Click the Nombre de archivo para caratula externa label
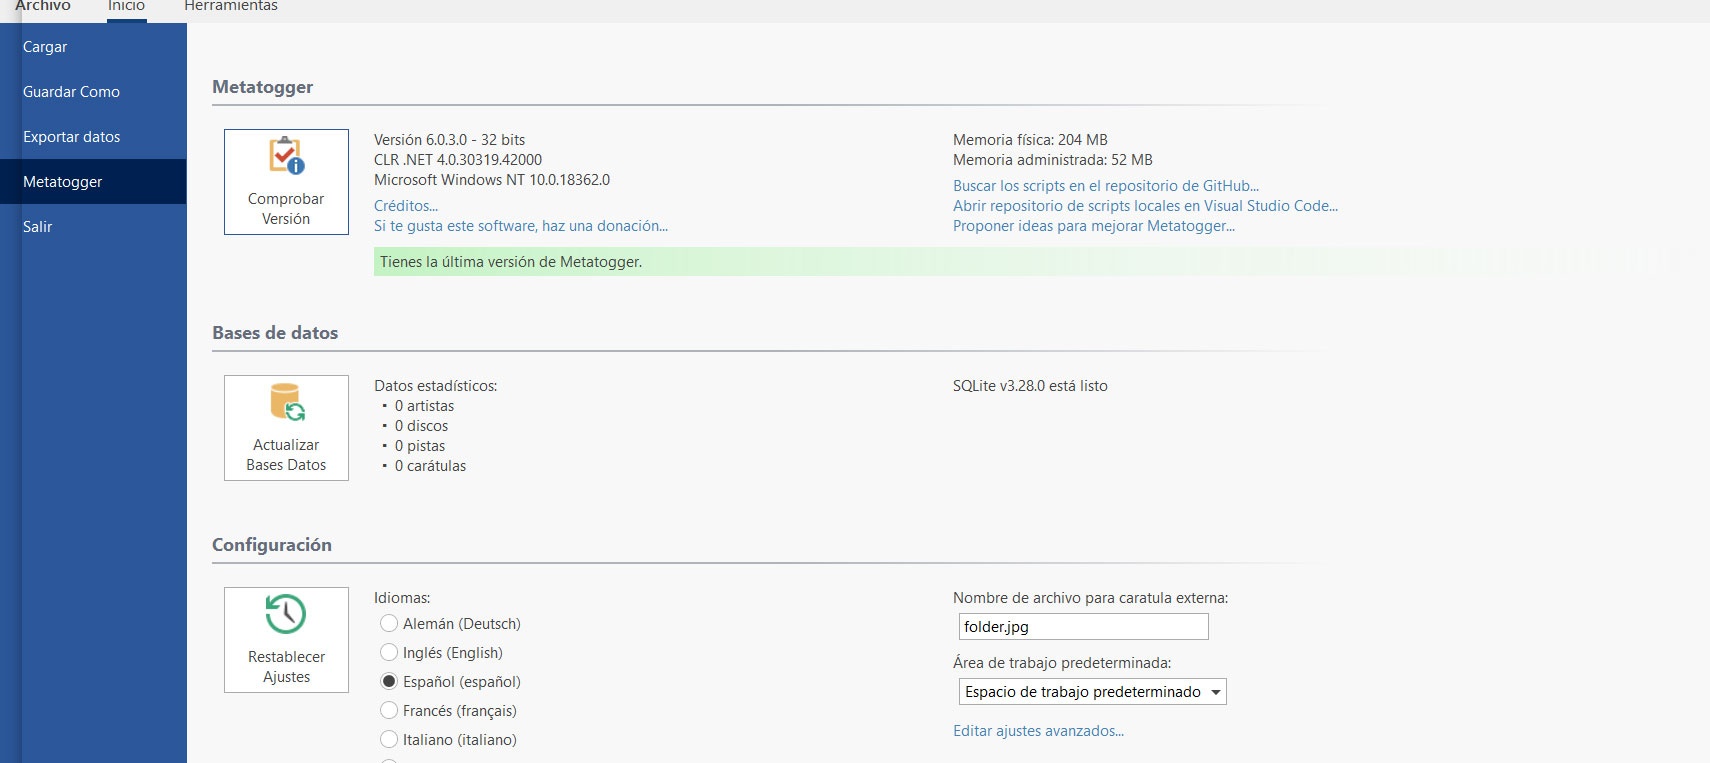 click(1090, 598)
